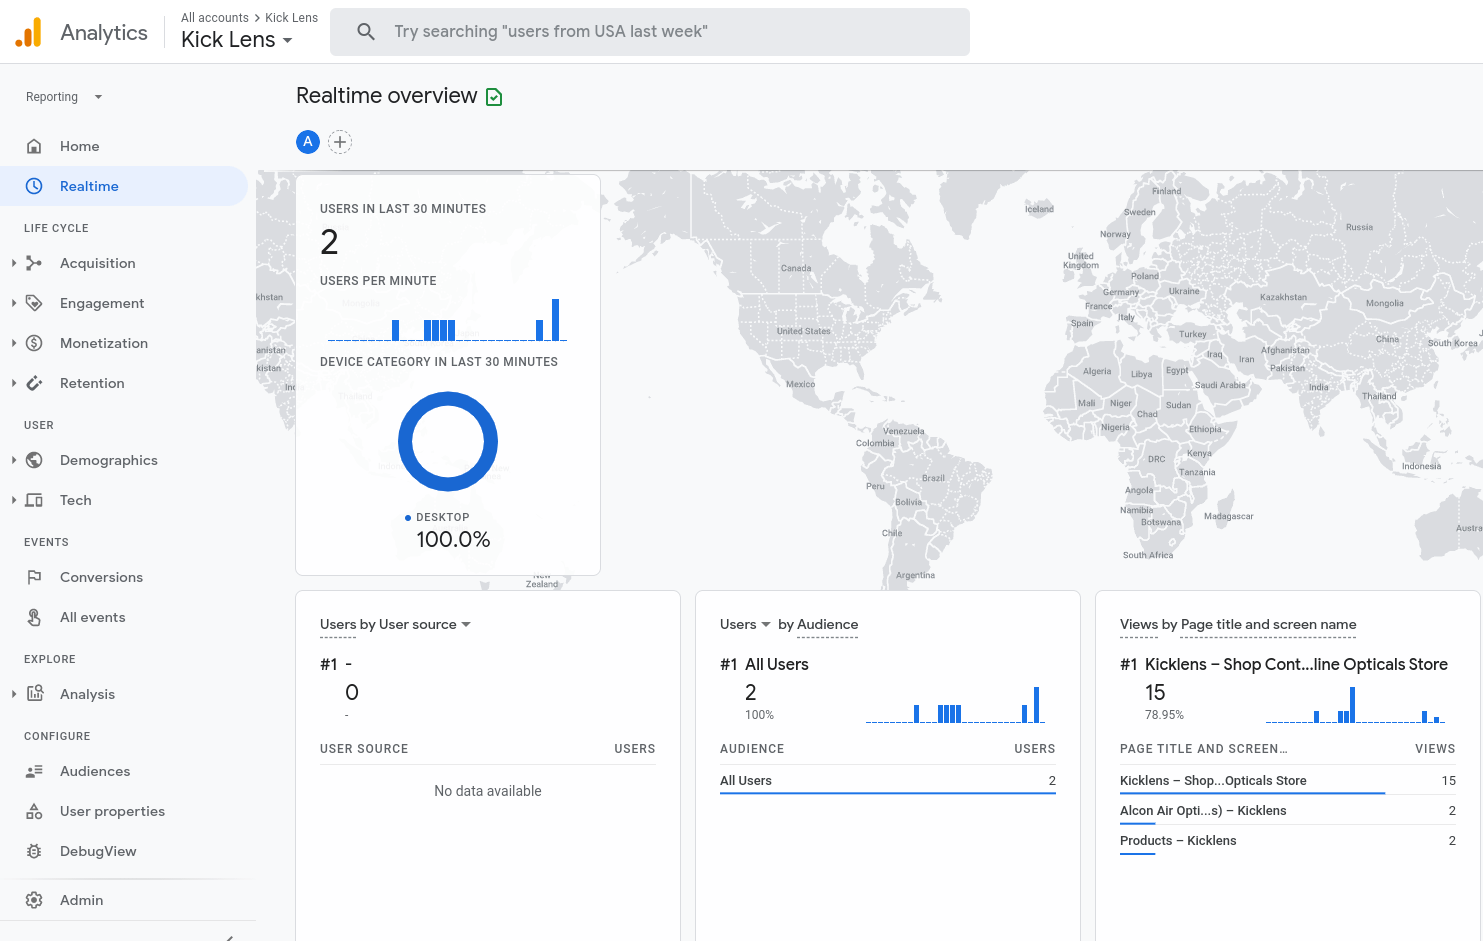
Task: Click the Kick Lens breadcrumb link
Action: click(291, 18)
